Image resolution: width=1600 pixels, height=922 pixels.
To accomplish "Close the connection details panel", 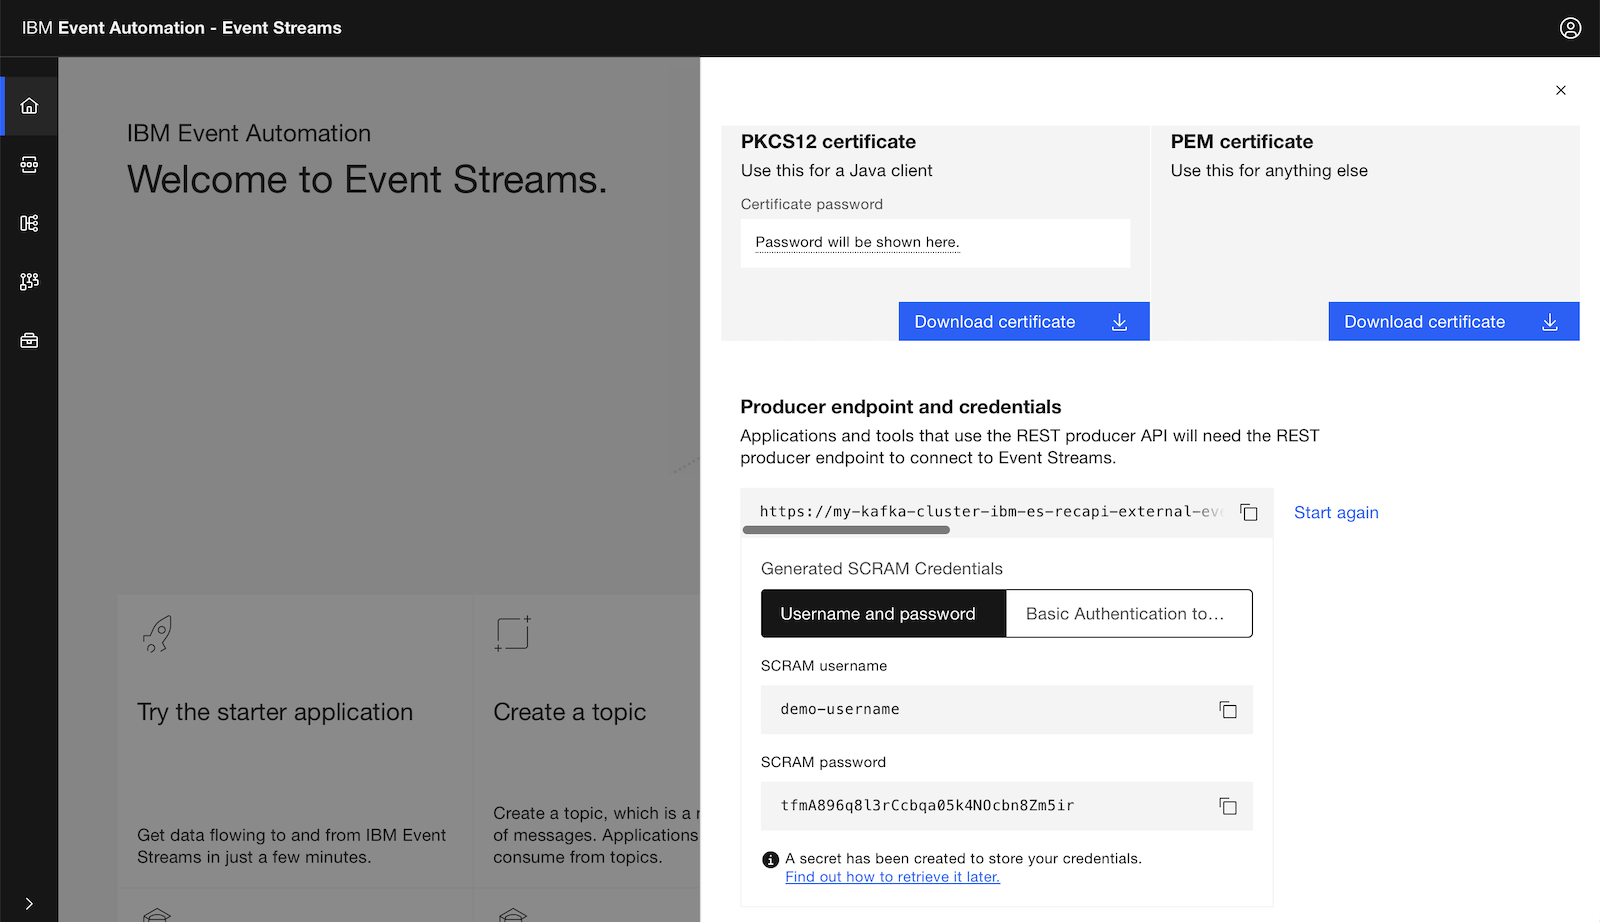I will 1560,90.
